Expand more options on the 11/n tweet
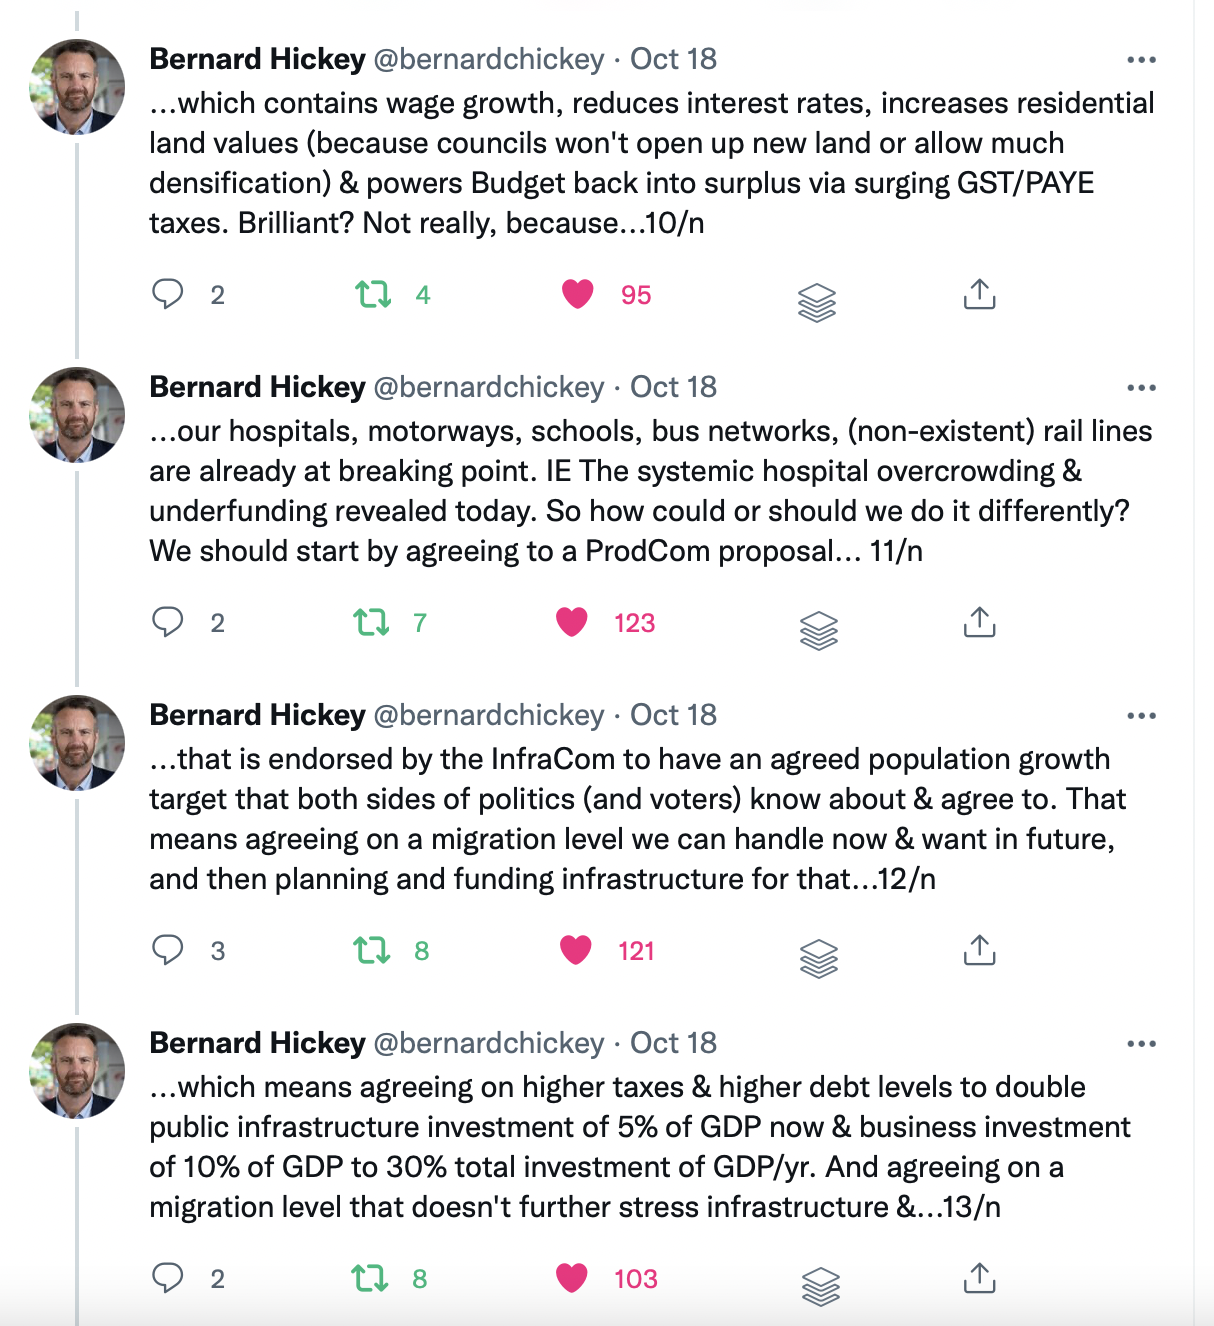1214x1326 pixels. click(x=1141, y=388)
